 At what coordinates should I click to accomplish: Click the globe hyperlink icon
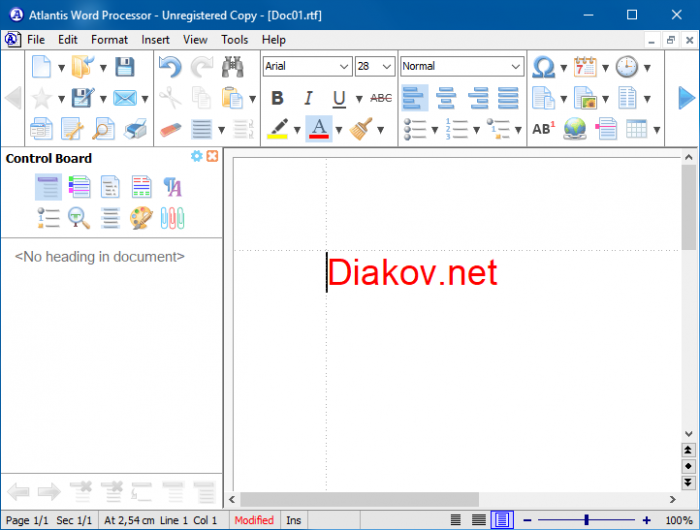(575, 129)
